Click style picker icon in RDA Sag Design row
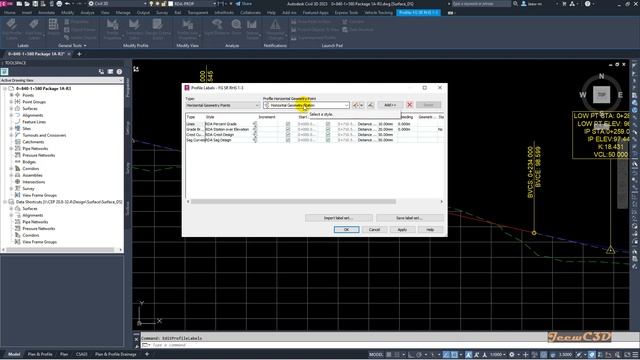 point(255,140)
